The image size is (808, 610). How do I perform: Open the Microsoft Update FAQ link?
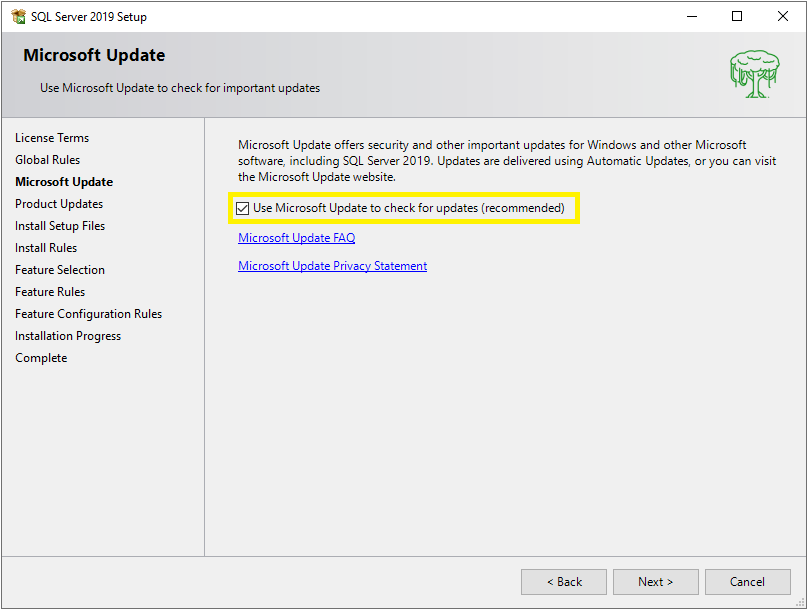(x=296, y=238)
